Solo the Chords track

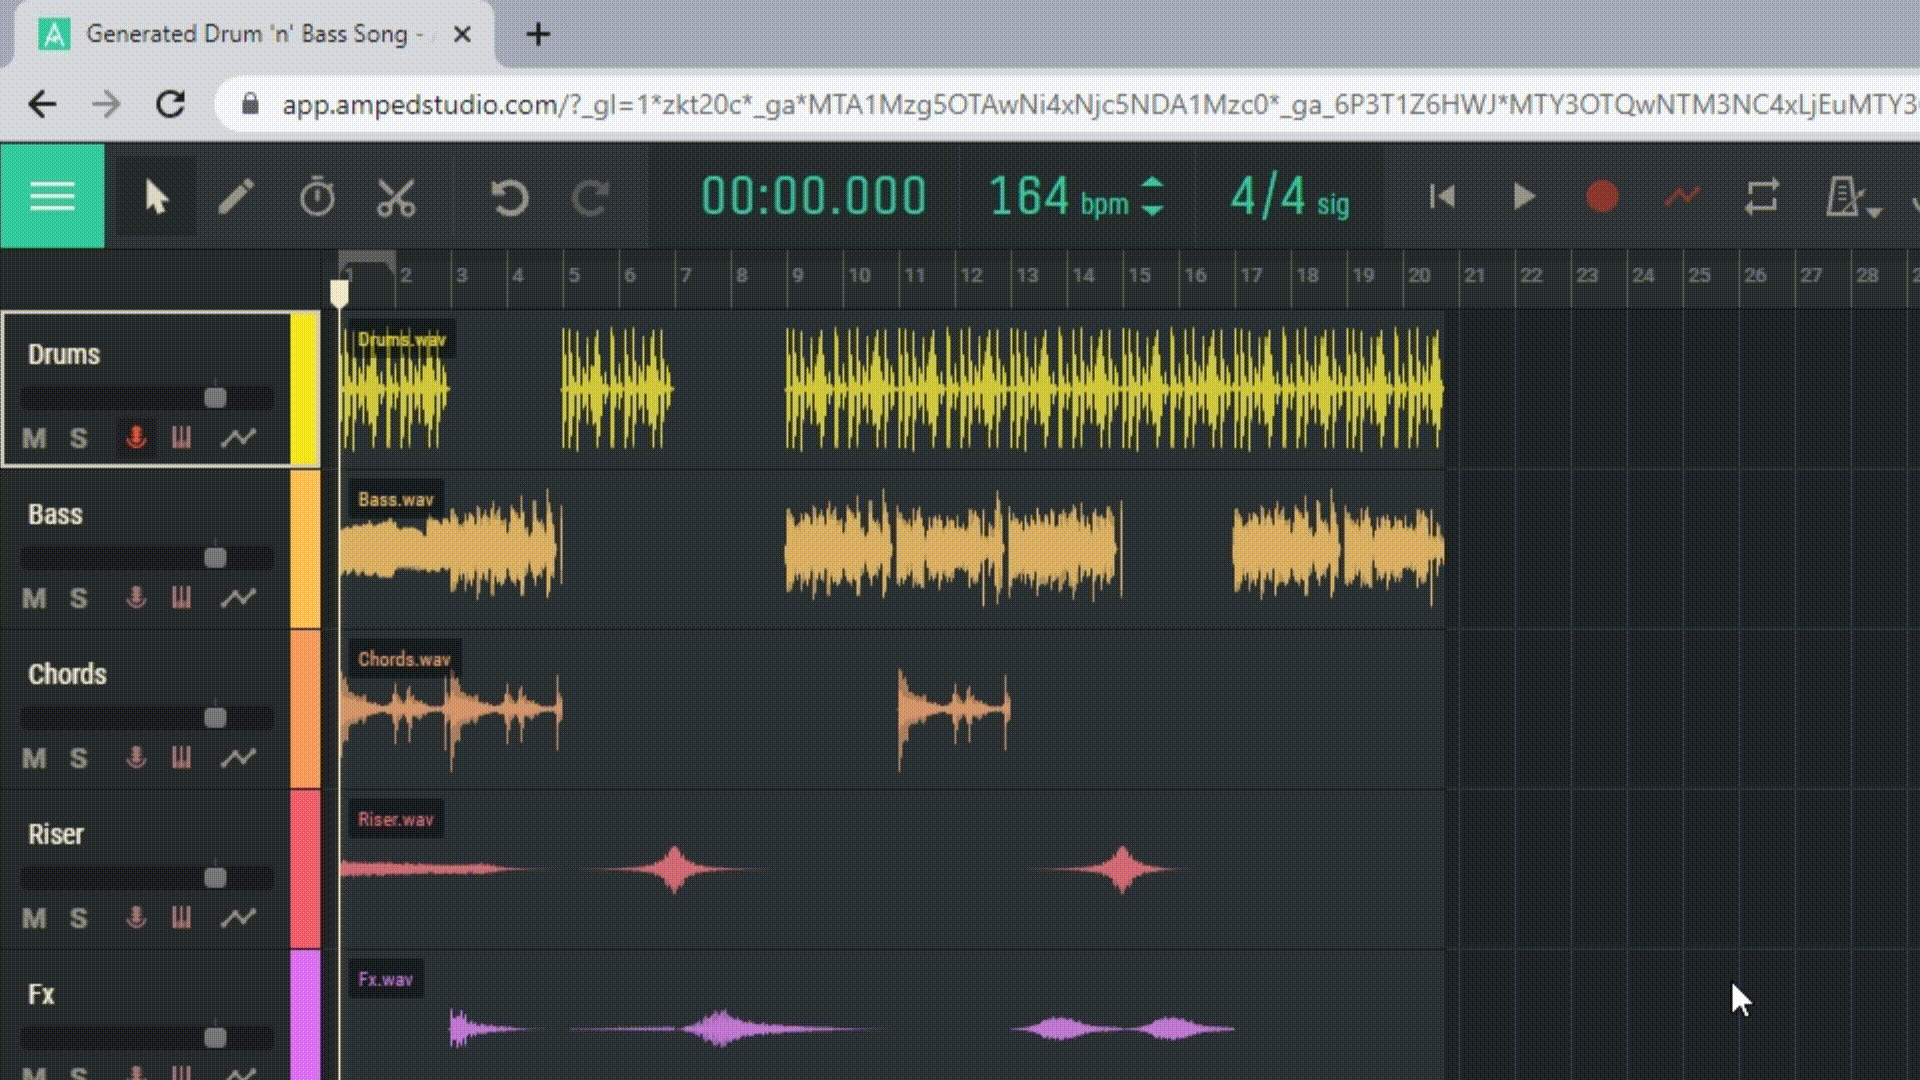click(x=79, y=758)
